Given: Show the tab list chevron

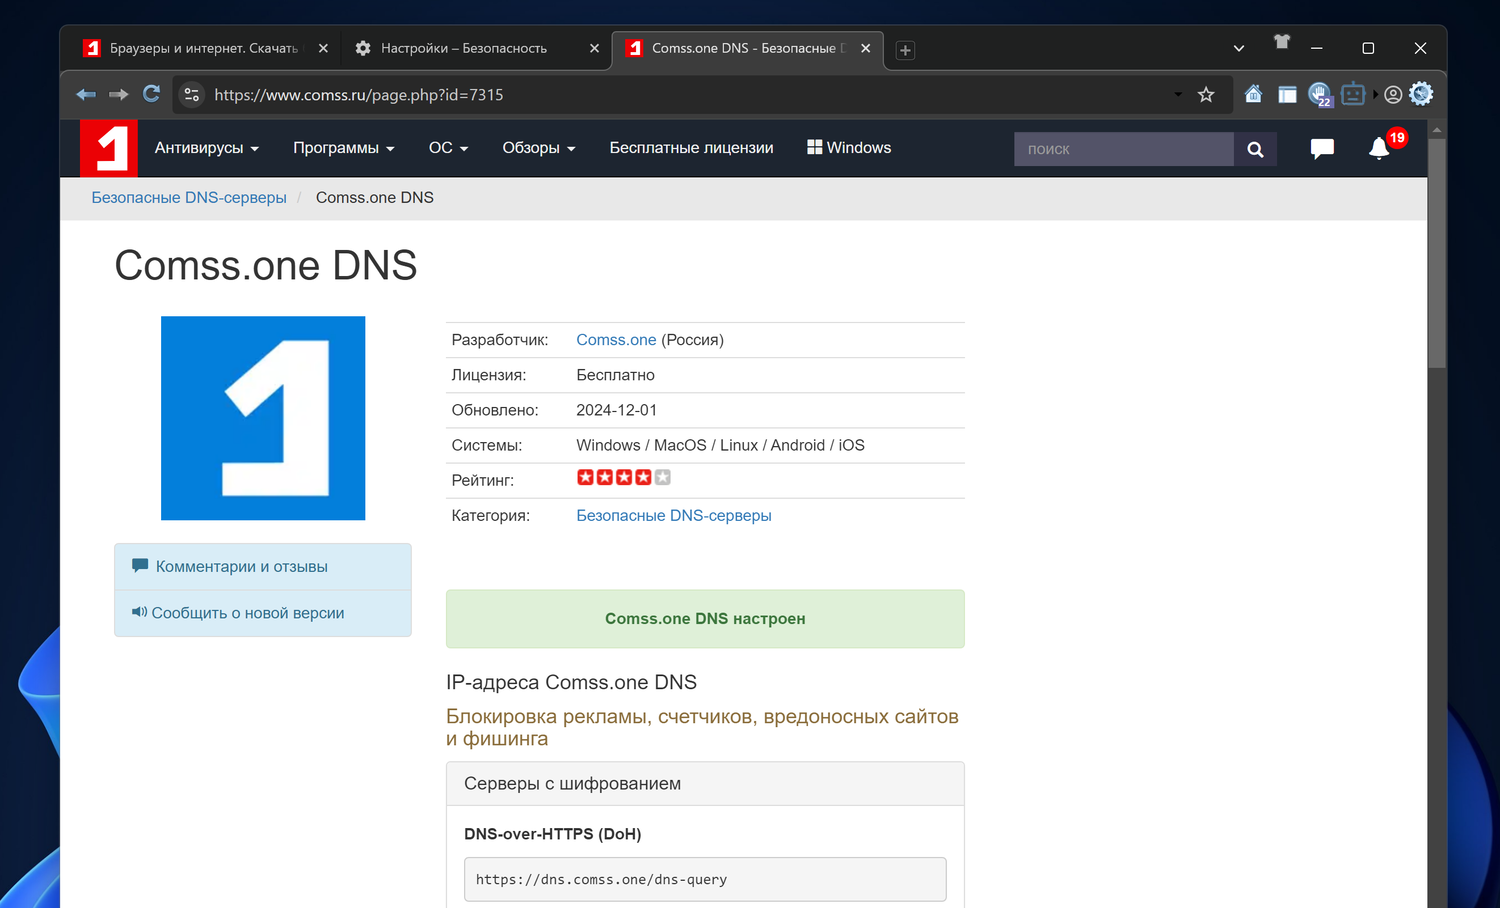Looking at the screenshot, I should click(1239, 48).
